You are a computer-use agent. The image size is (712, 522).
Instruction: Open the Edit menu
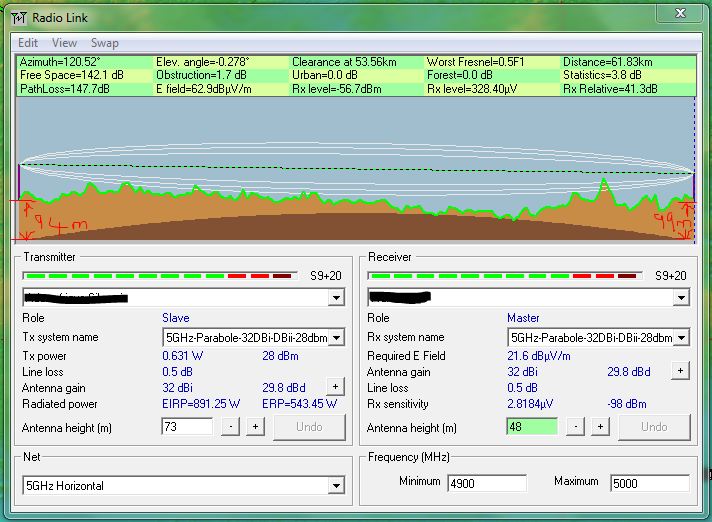tap(28, 43)
